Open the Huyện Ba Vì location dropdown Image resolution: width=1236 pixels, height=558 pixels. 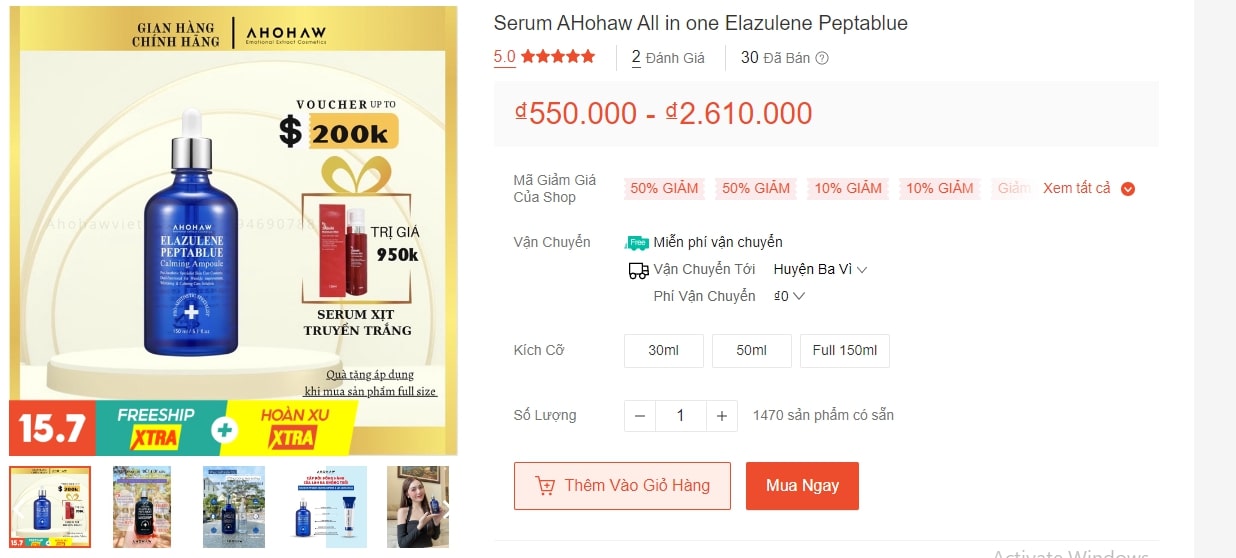point(820,270)
